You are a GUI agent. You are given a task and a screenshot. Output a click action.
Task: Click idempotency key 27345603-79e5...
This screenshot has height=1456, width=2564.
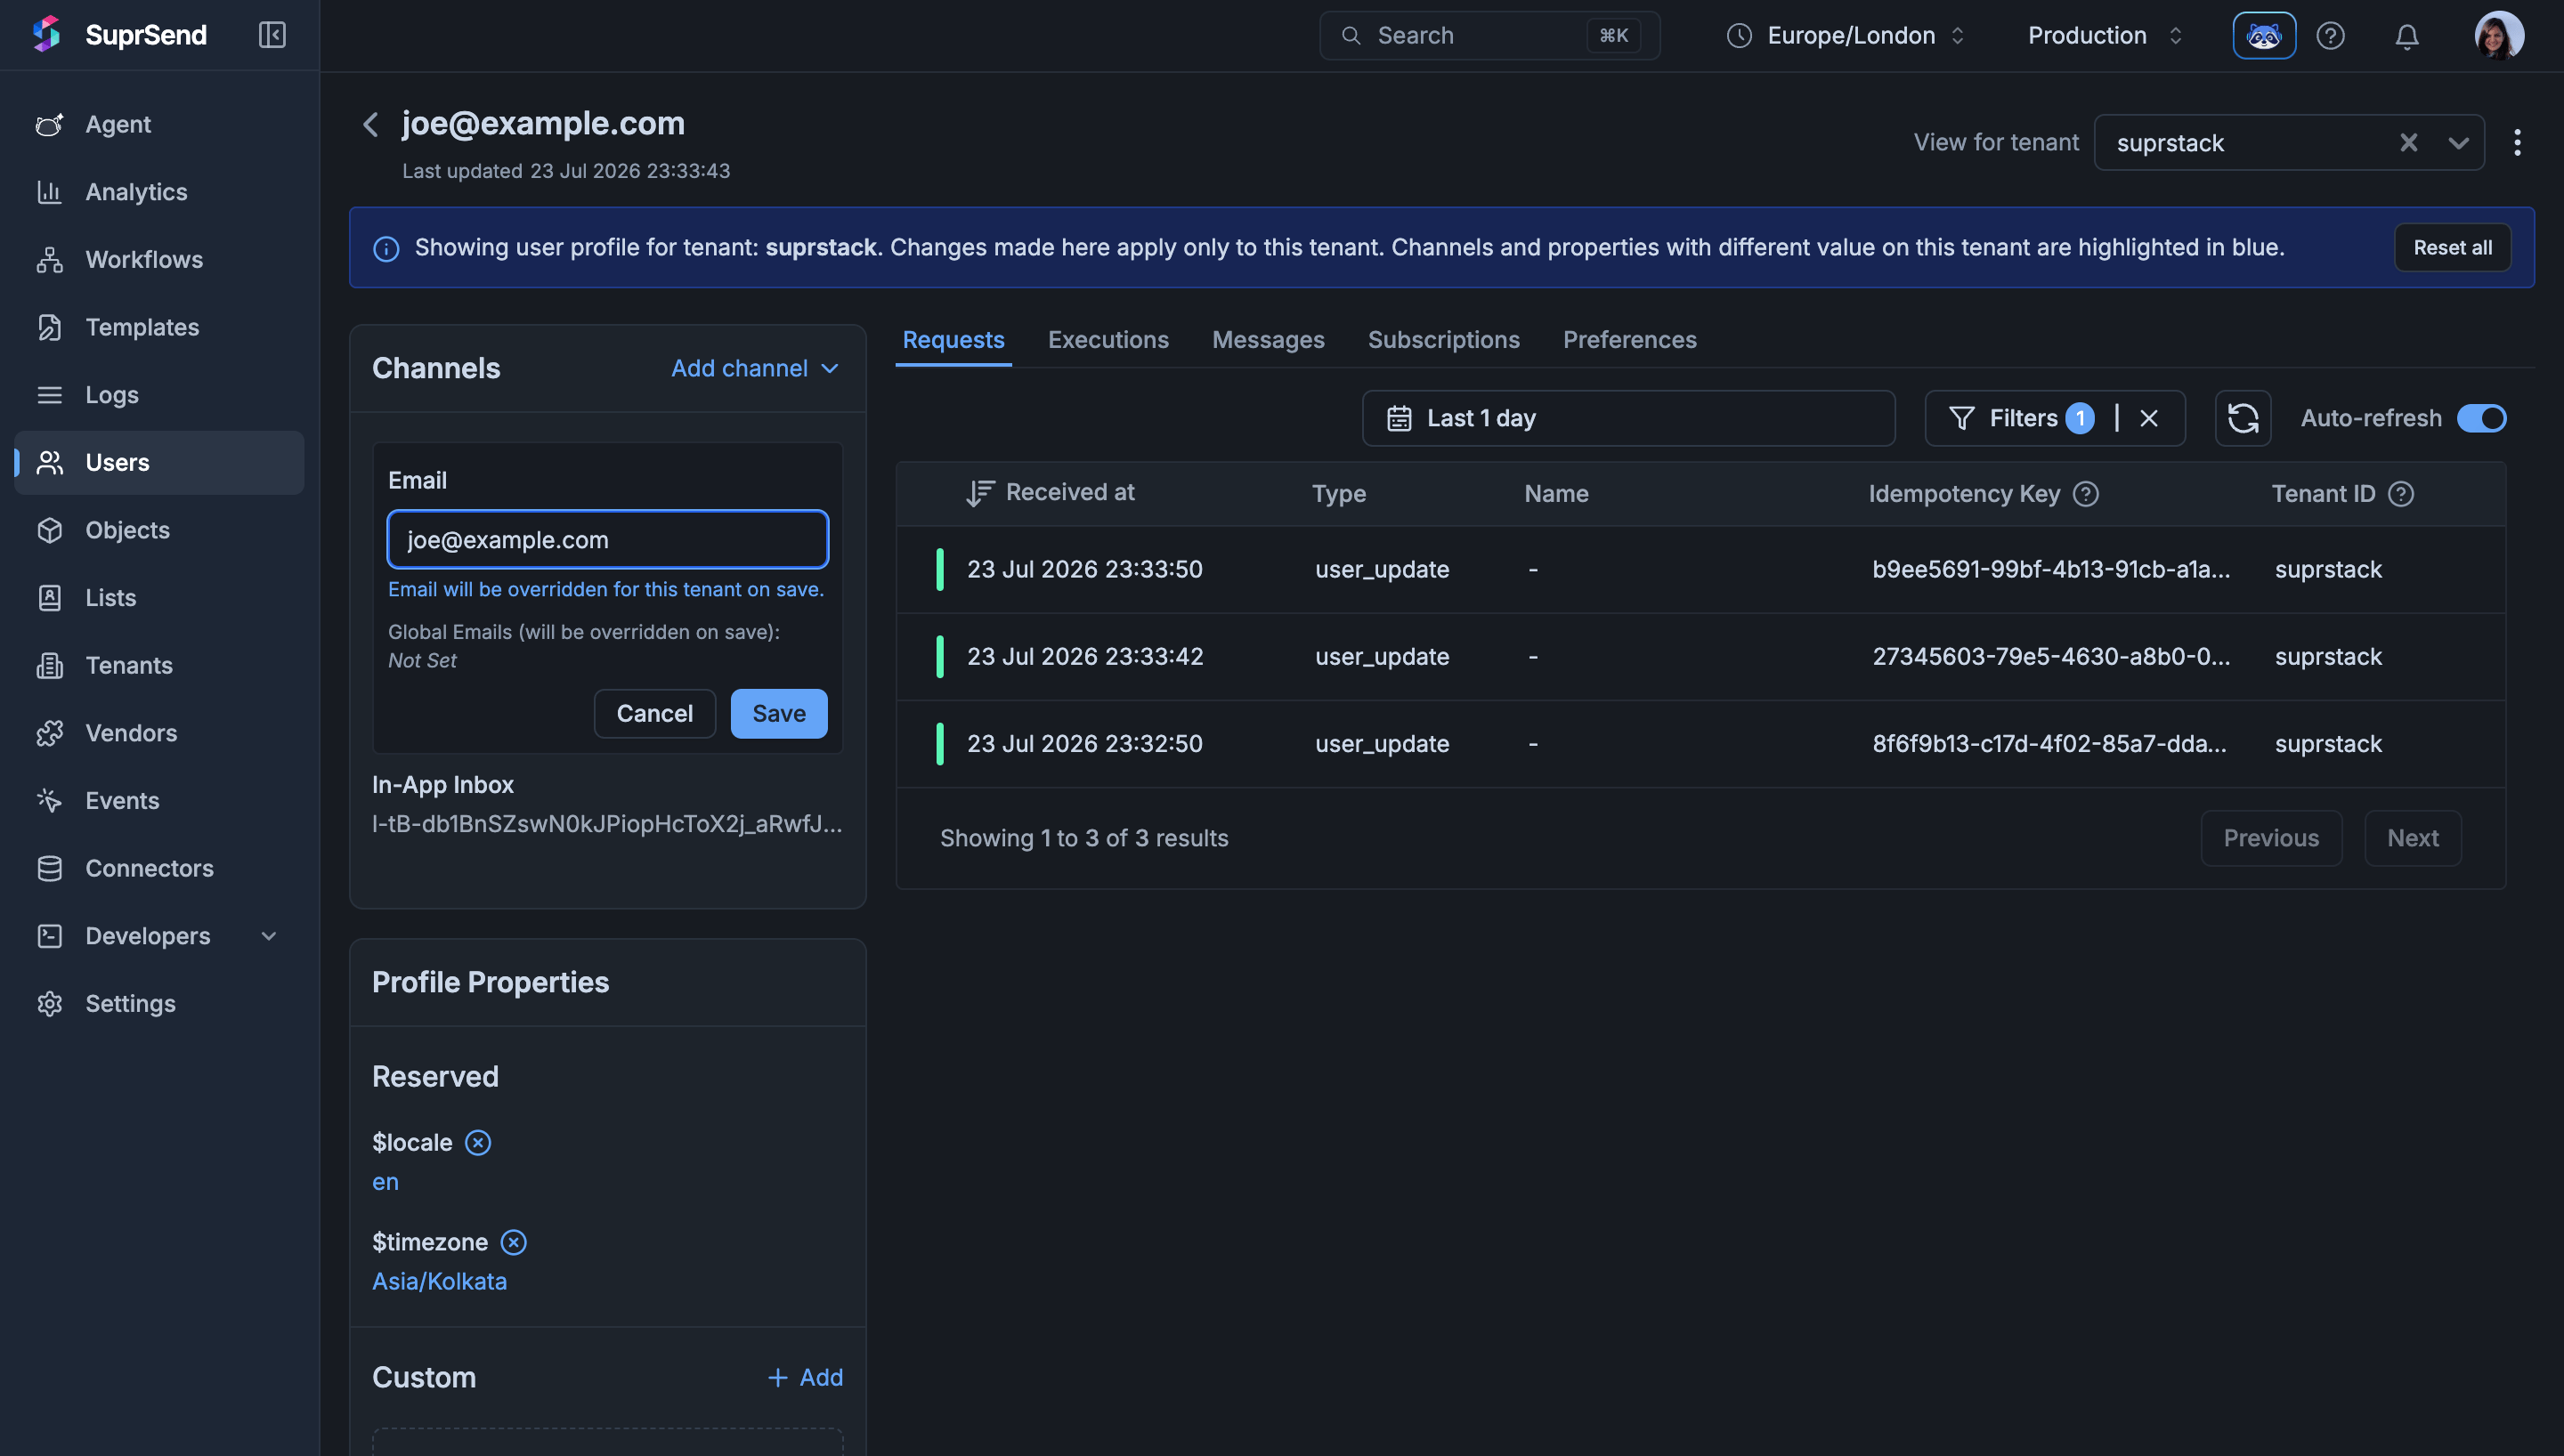coord(2051,657)
